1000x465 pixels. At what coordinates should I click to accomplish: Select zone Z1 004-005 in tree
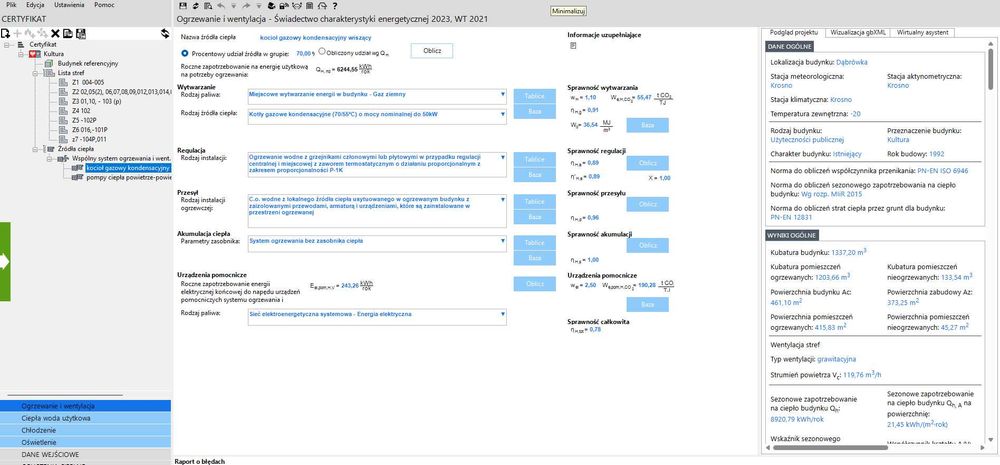[87, 82]
